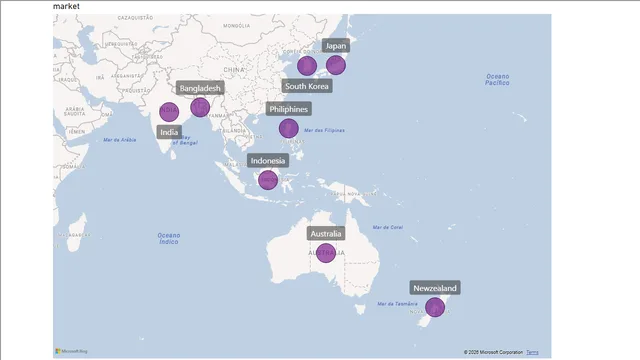Viewport: 640px width, 360px height.
Task: Select the India purple bubble
Action: tap(169, 111)
